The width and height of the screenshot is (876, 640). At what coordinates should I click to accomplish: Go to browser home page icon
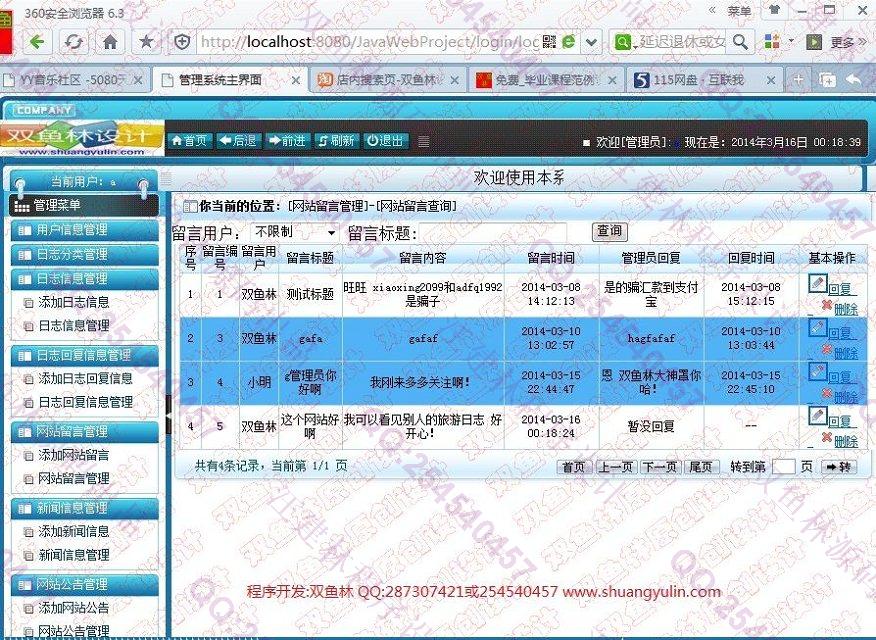point(110,41)
